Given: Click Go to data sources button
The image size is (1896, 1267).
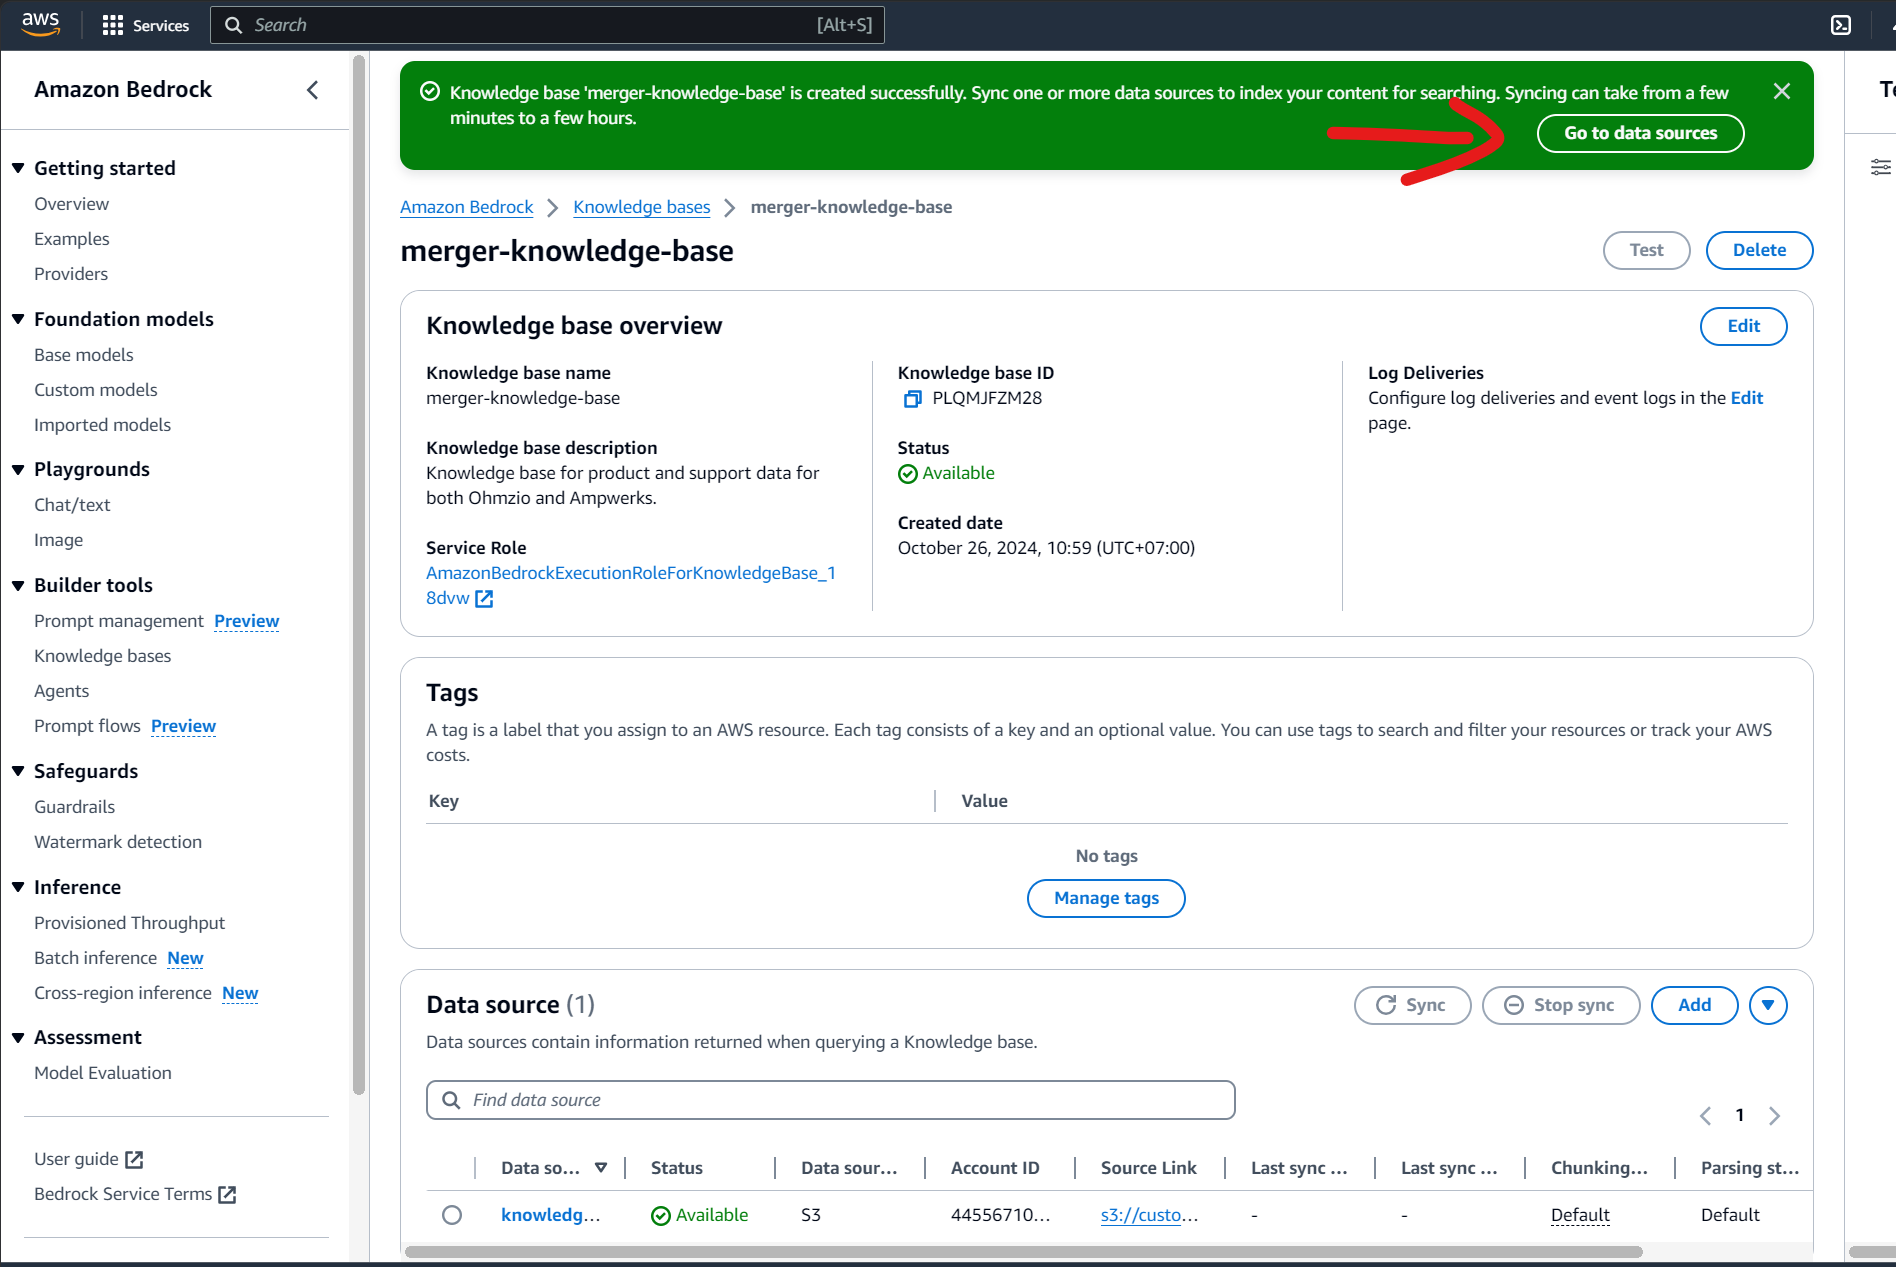Looking at the screenshot, I should [1640, 133].
